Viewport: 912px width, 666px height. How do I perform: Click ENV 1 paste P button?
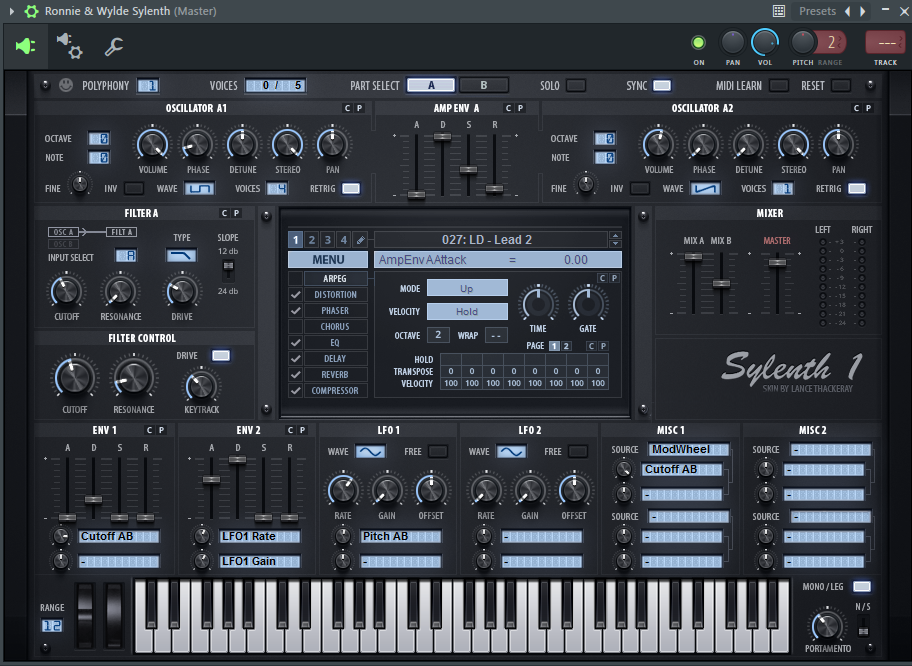[162, 430]
